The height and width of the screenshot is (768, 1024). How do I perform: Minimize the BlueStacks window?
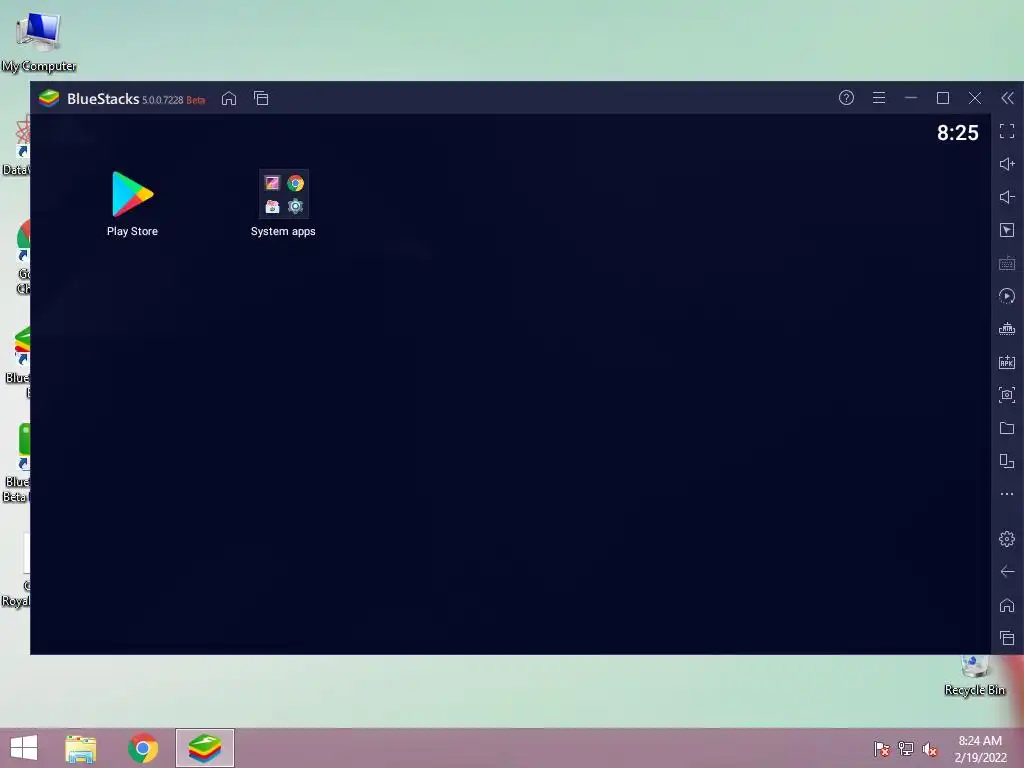pyautogui.click(x=911, y=98)
